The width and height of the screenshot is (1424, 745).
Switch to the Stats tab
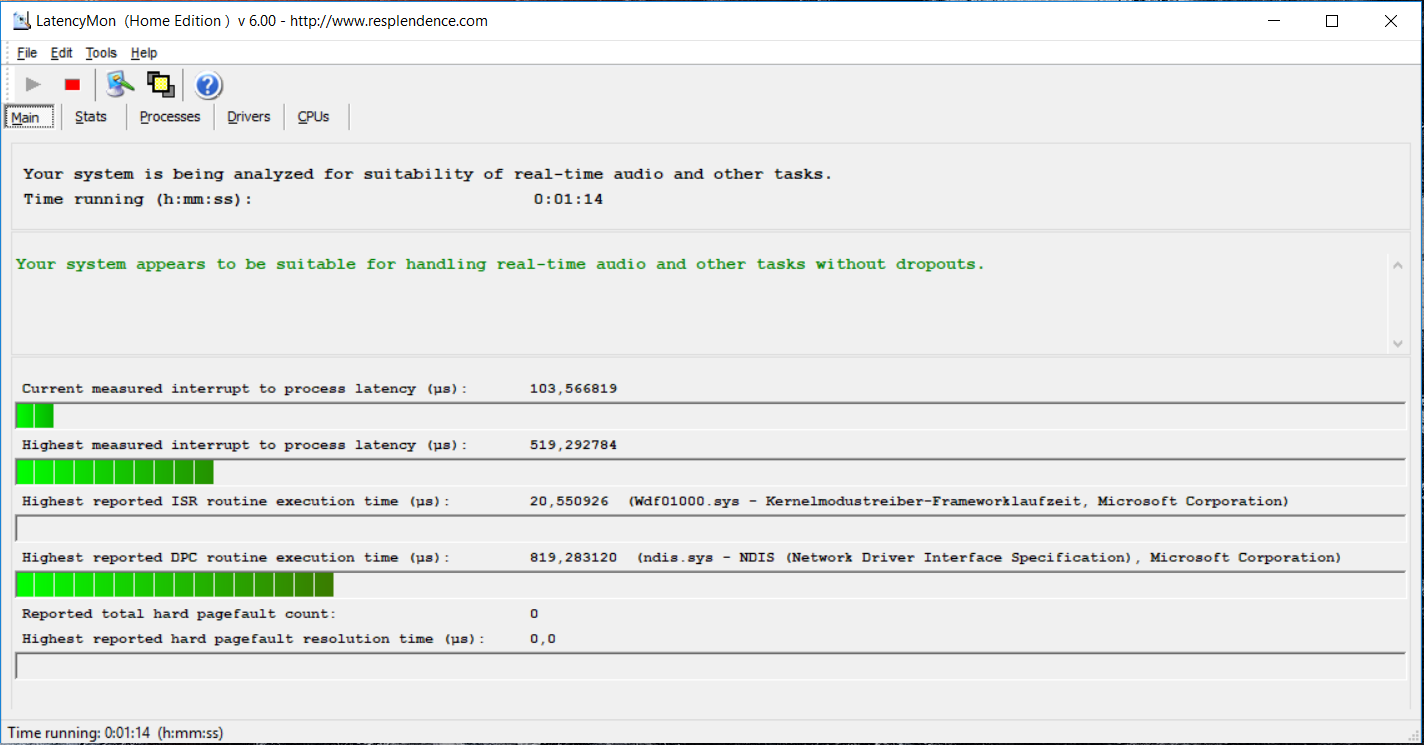(x=91, y=117)
